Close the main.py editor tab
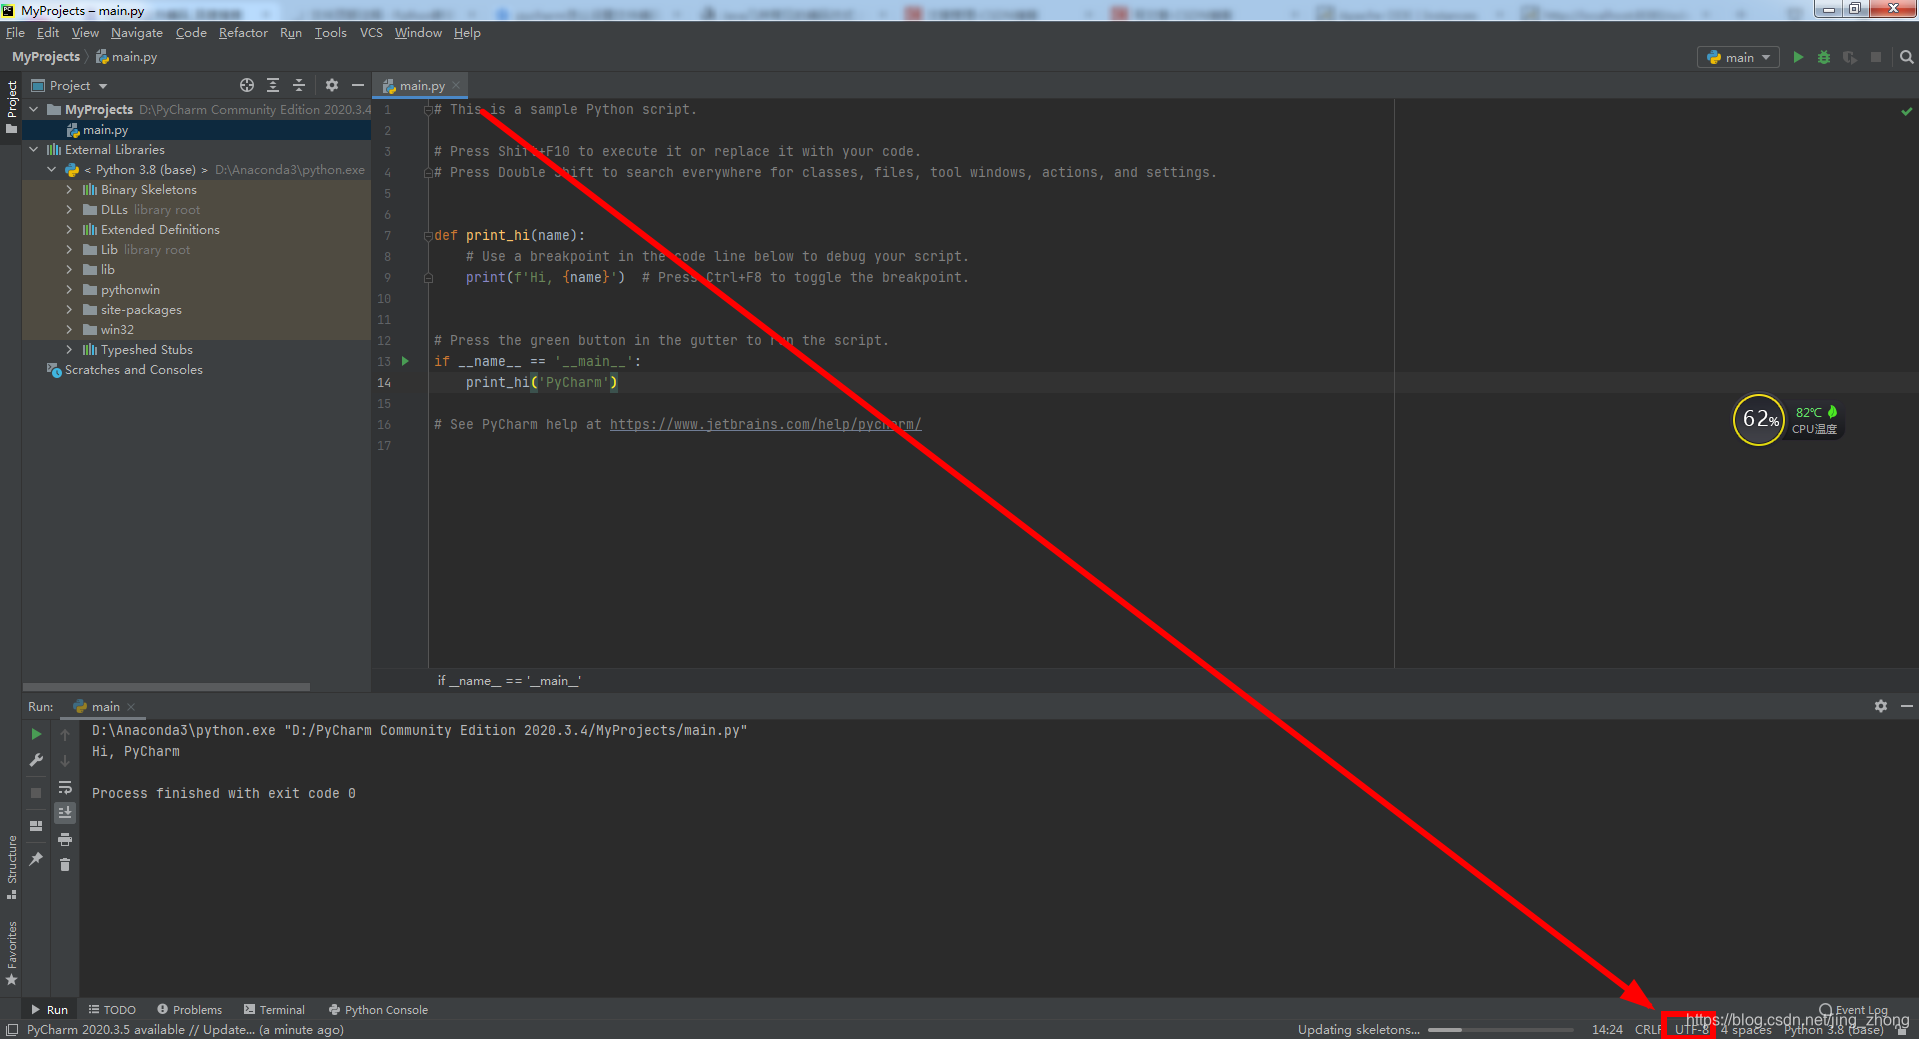The image size is (1919, 1039). point(456,86)
